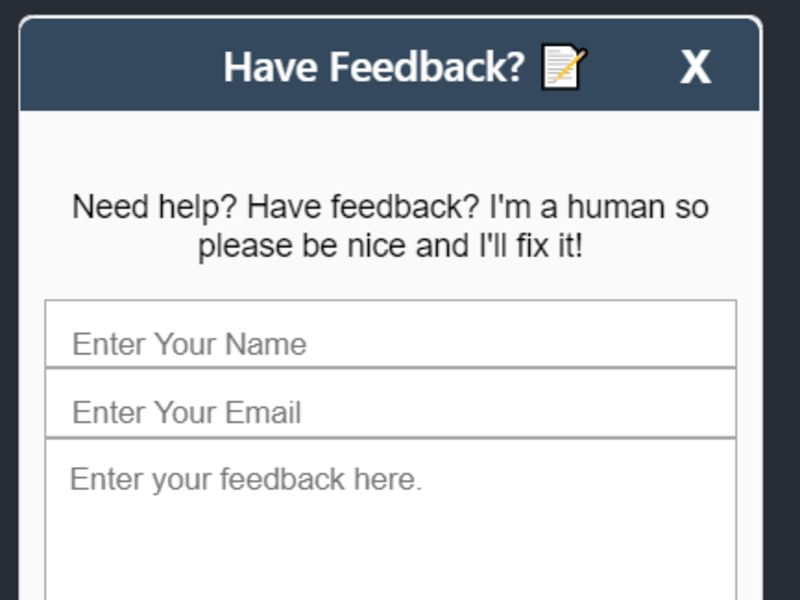Click white space above the help text

point(390,150)
